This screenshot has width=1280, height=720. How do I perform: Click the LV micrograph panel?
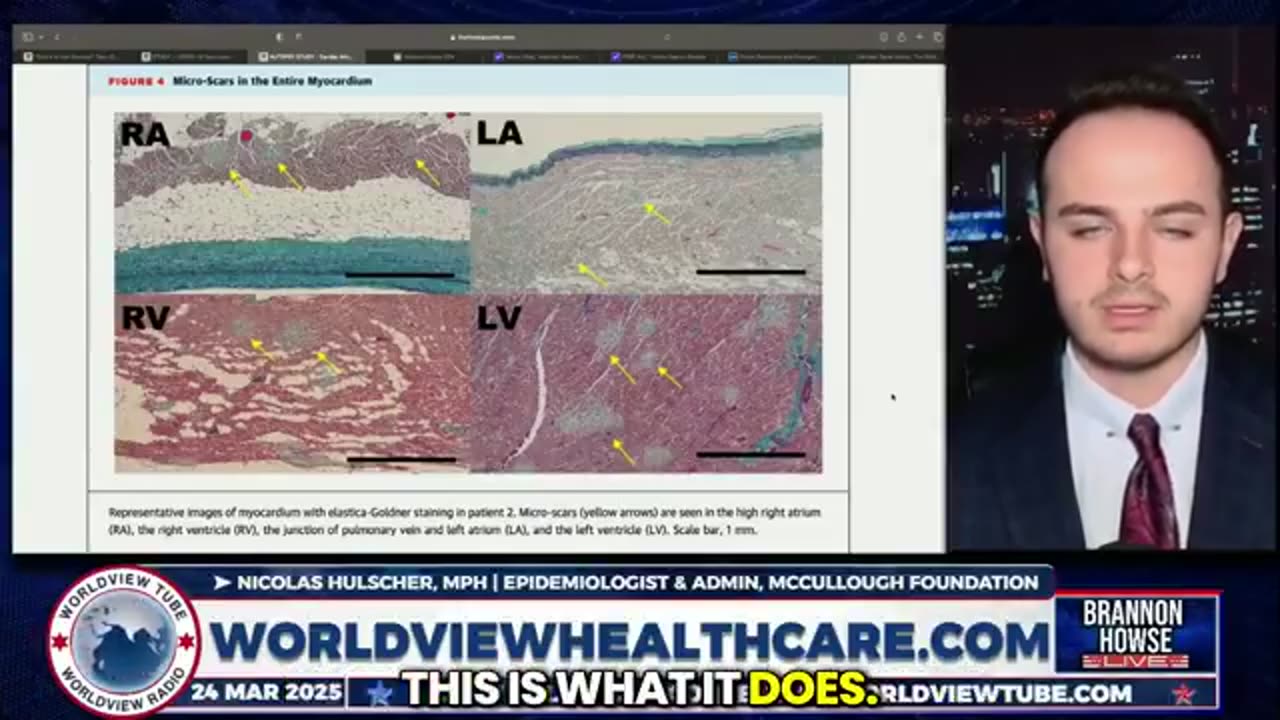click(x=646, y=383)
